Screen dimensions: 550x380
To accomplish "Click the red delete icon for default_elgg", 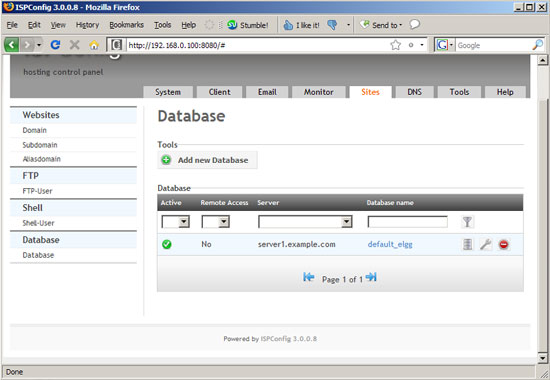I will click(504, 245).
